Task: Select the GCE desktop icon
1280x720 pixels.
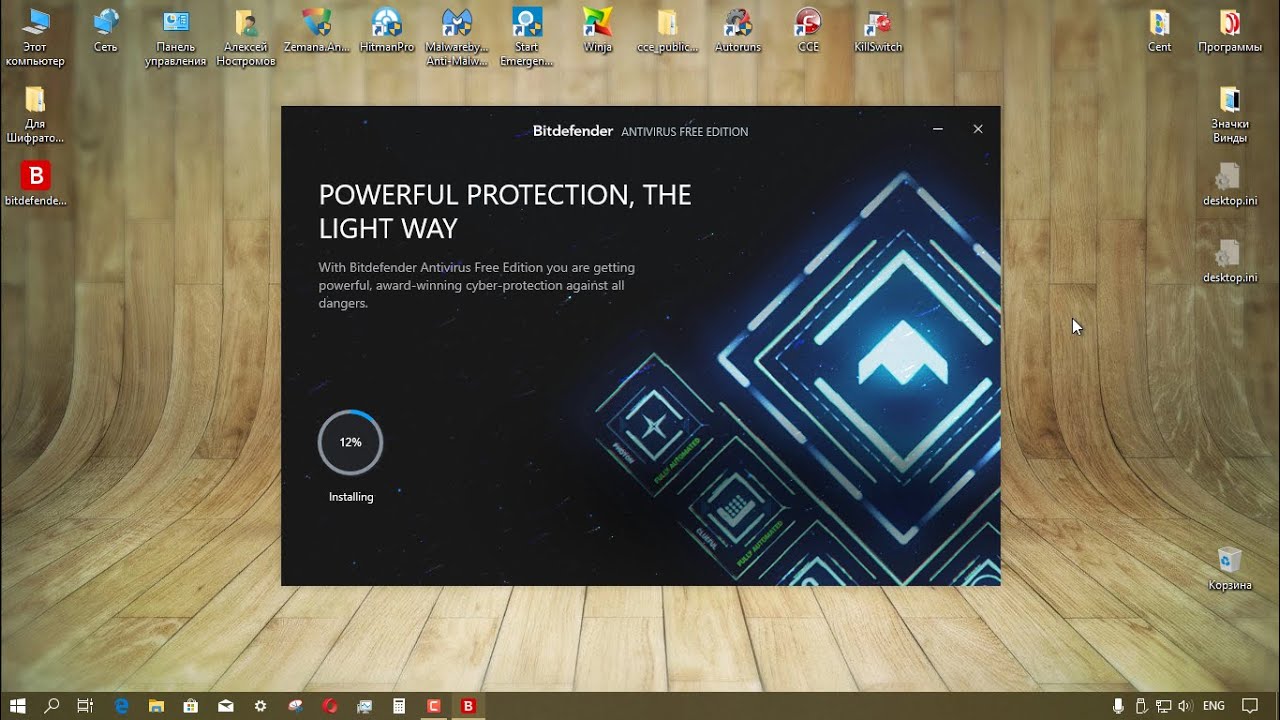Action: point(808,30)
